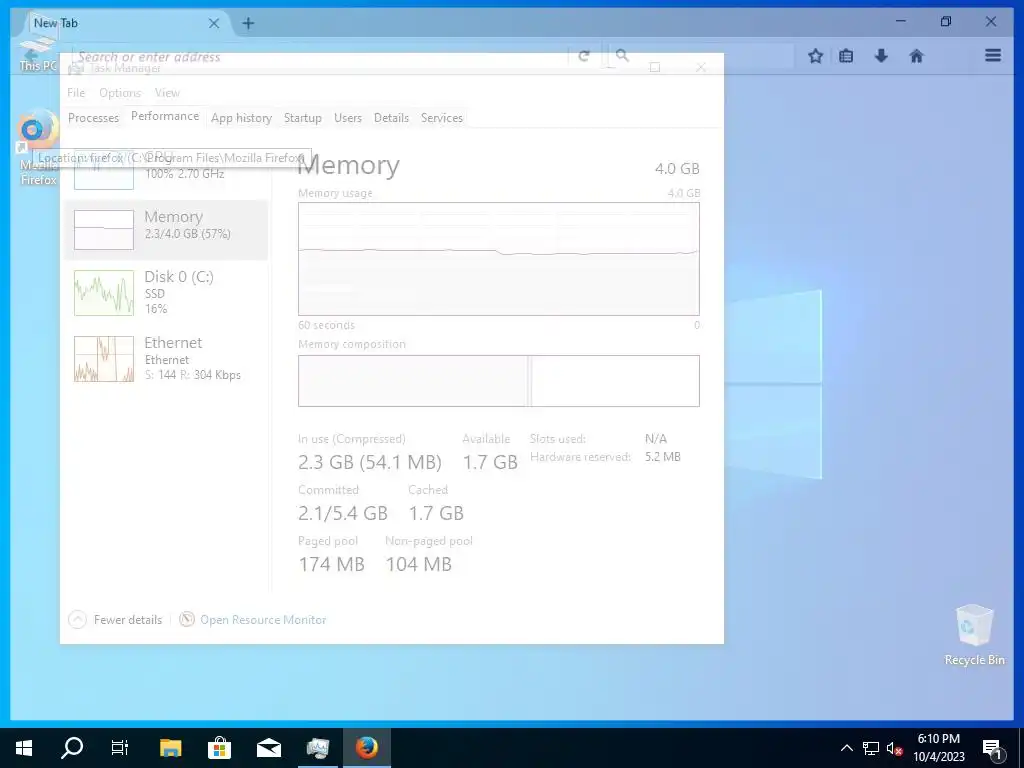Open the Recycle Bin desktop icon
The image size is (1024, 768).
pyautogui.click(x=974, y=635)
